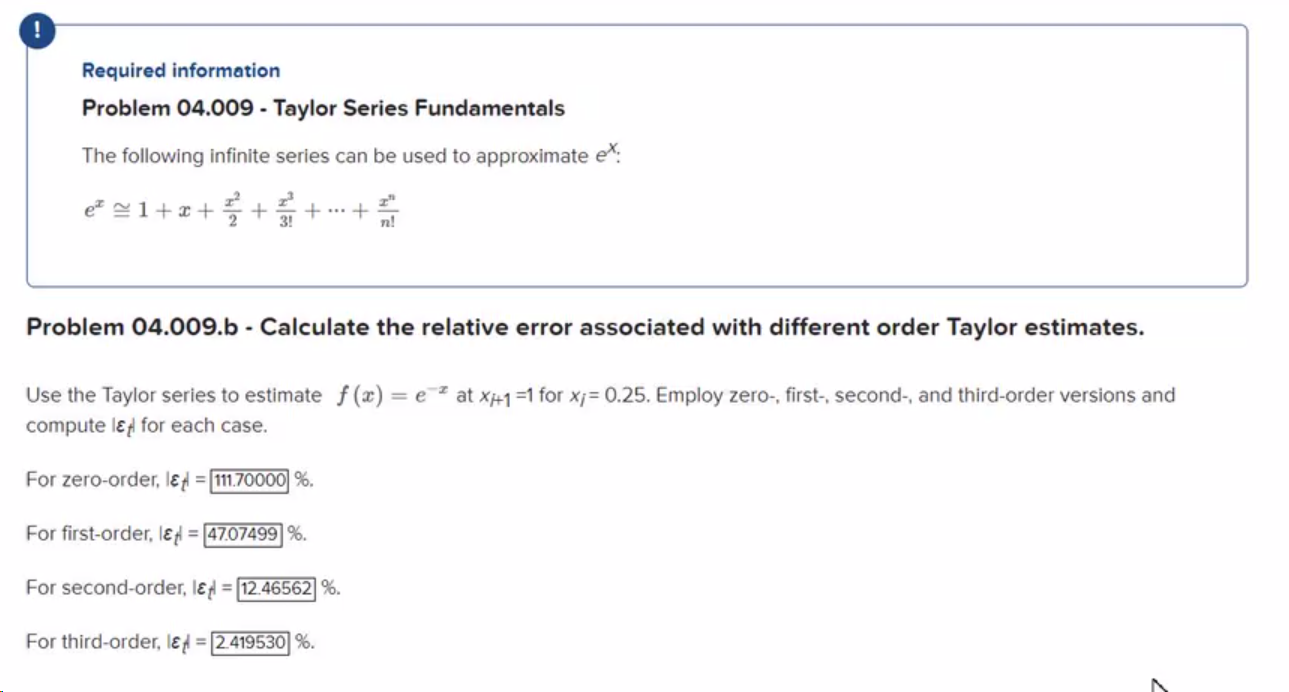Viewport: 1289px width, 692px height.
Task: Click the Problem 04.009 Taylor Series Fundamentals title
Action: 323,108
